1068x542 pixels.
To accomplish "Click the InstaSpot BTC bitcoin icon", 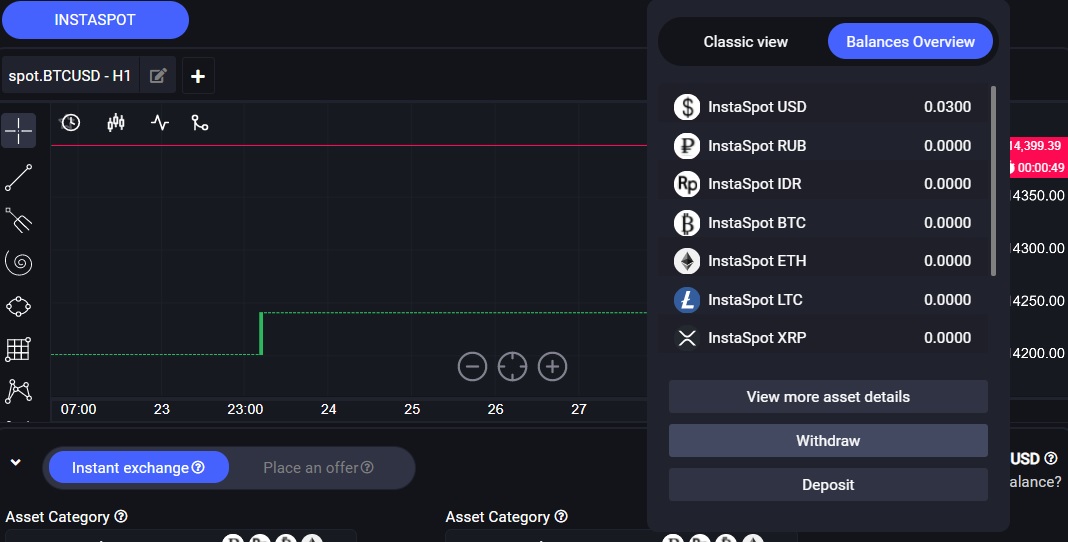I will (x=687, y=223).
